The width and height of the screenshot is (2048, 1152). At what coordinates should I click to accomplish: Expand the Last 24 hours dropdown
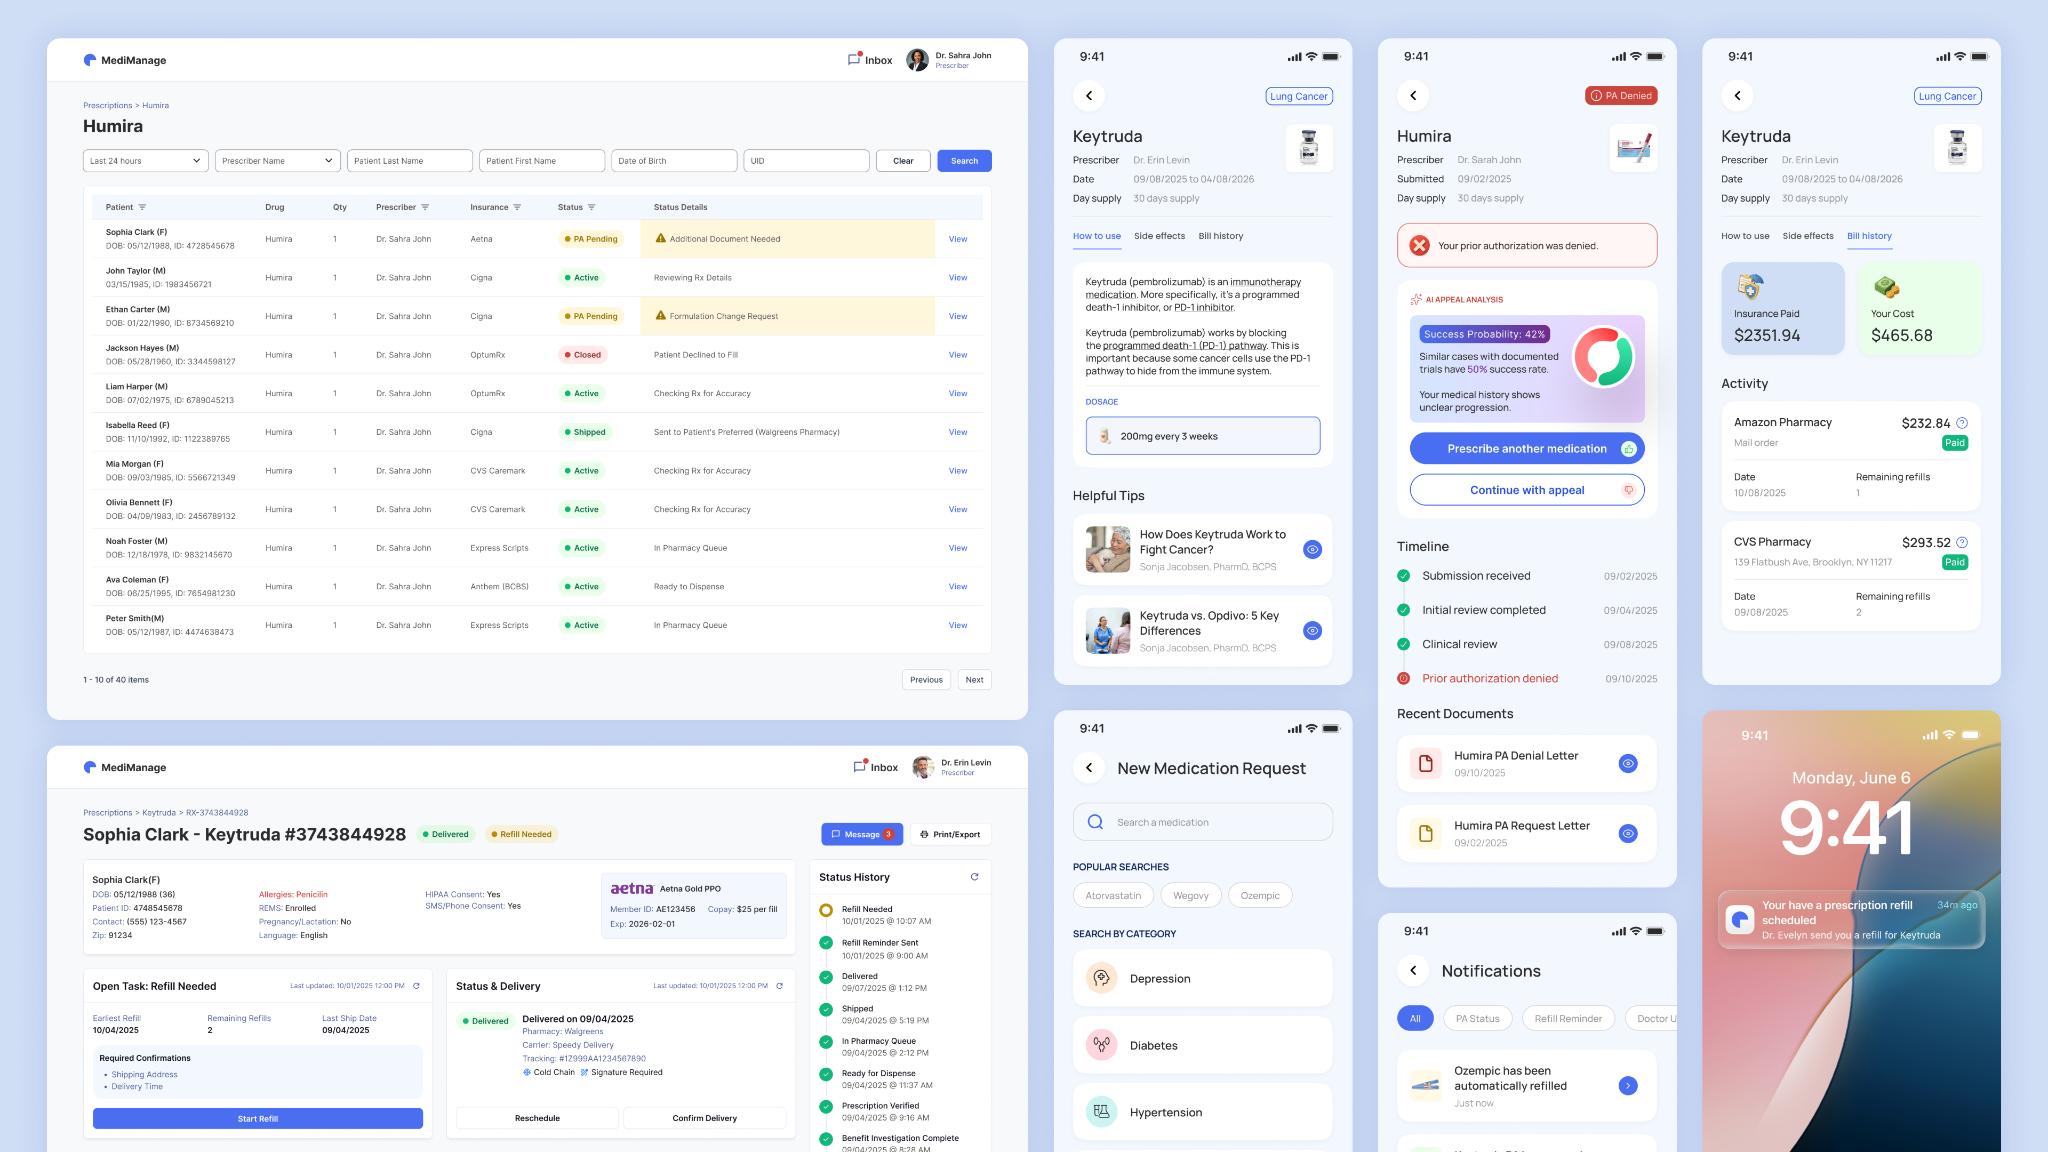[146, 161]
